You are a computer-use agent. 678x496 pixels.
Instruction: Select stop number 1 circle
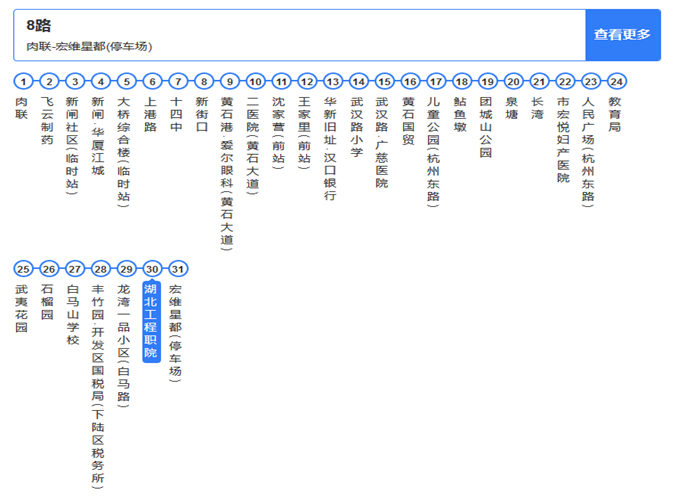click(23, 81)
